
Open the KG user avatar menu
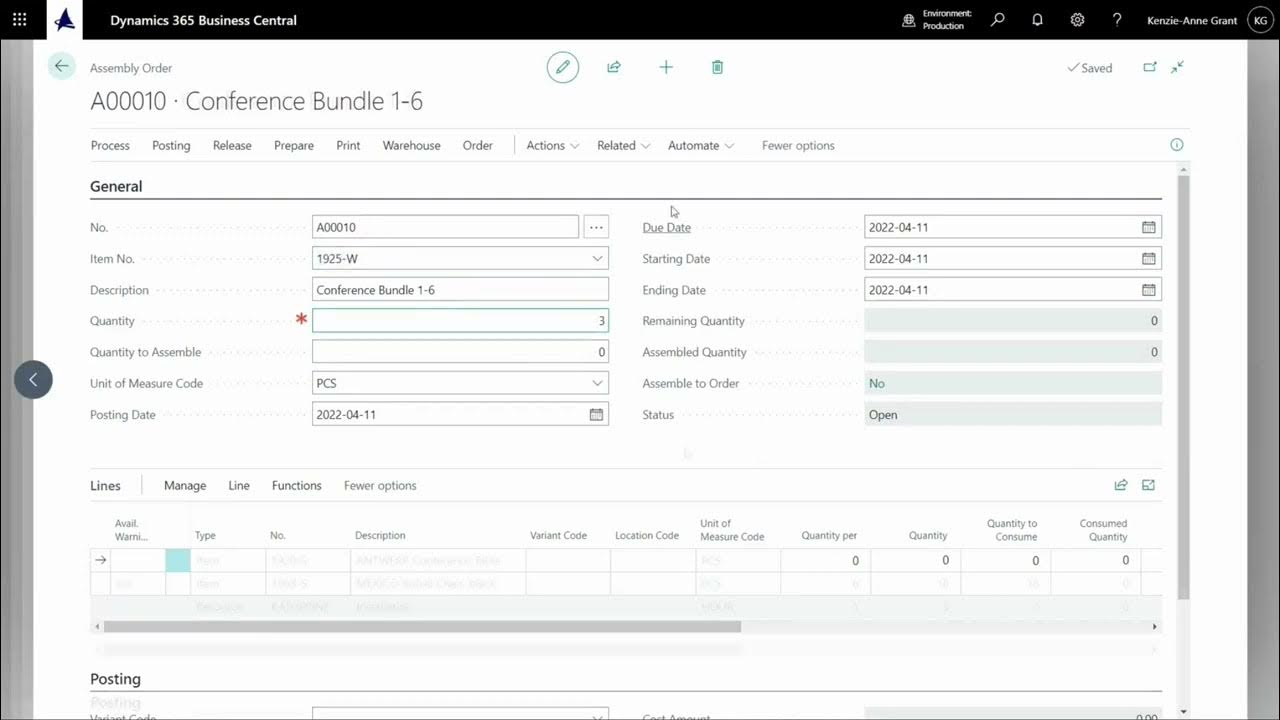1260,20
